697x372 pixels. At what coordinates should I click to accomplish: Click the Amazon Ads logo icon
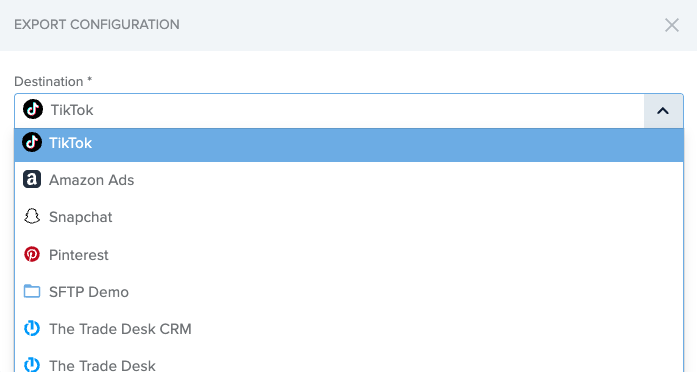pos(32,180)
